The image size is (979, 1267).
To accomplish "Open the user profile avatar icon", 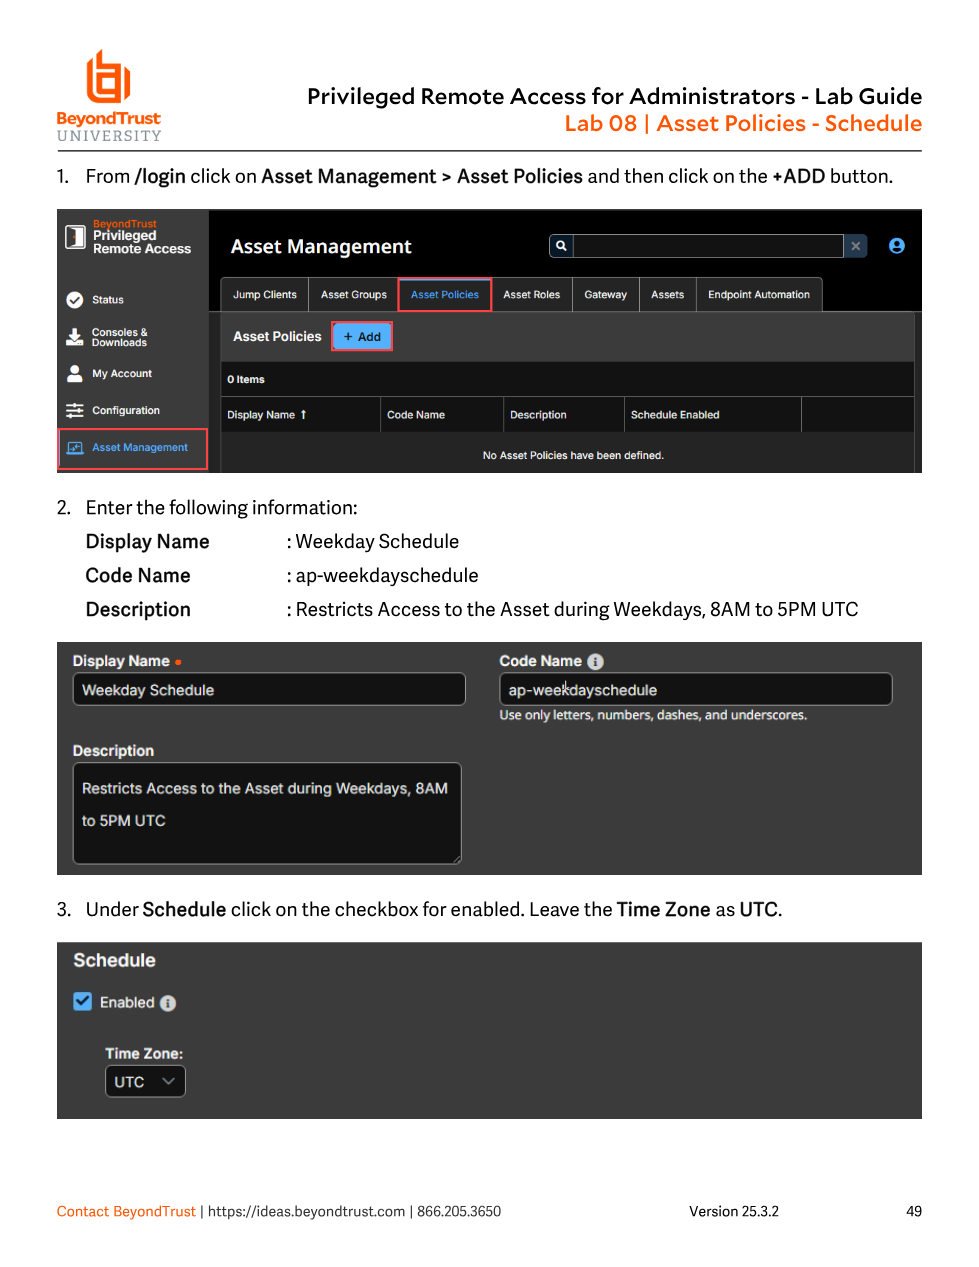I will click(x=897, y=246).
